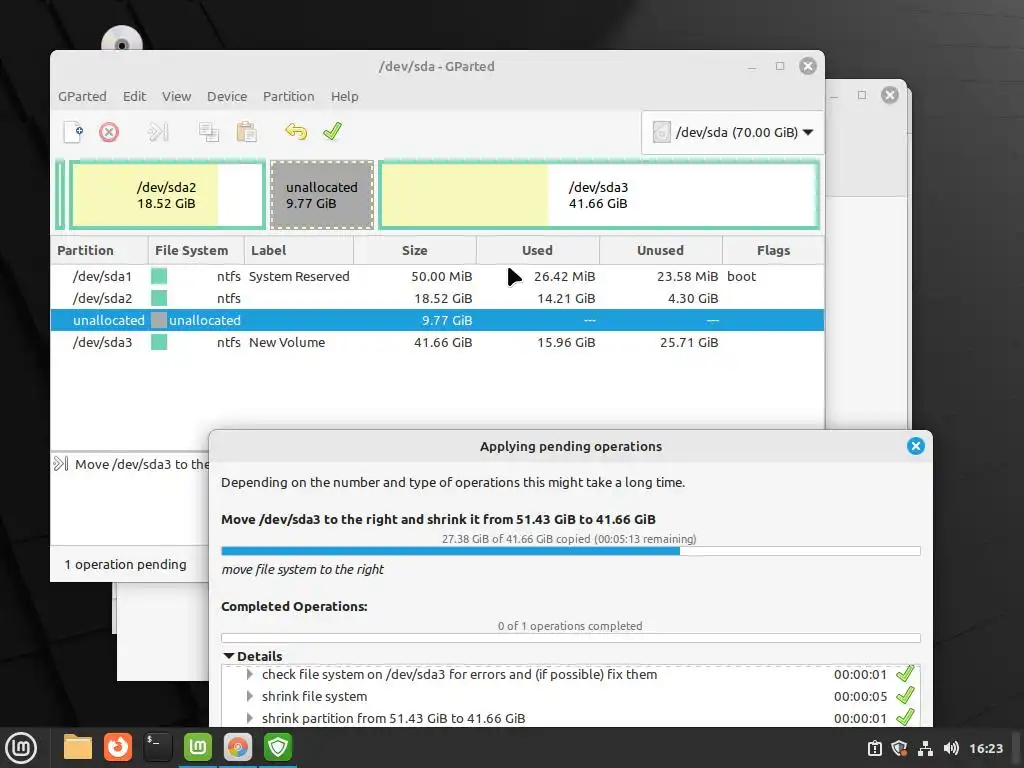Open the /dev/sda device selector dropdown

point(732,133)
